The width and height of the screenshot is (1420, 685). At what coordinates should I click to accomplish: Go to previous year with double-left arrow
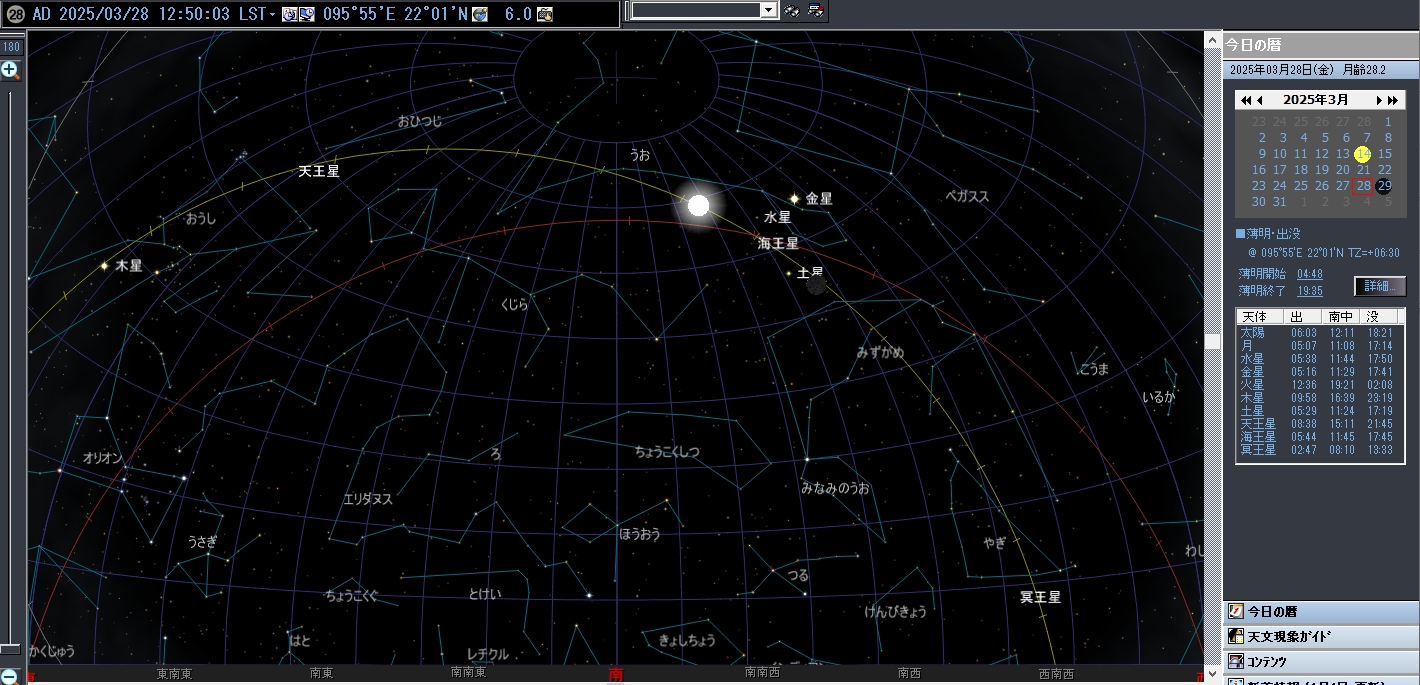point(1245,100)
